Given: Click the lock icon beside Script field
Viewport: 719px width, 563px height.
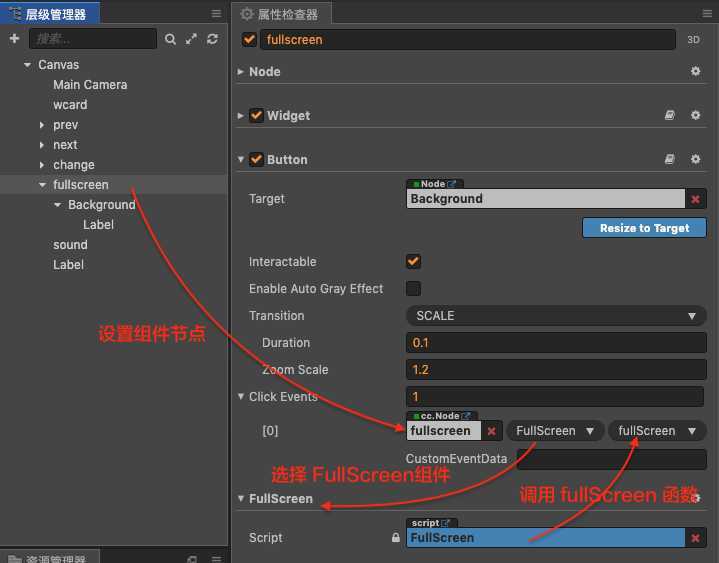Looking at the screenshot, I should click(x=396, y=537).
